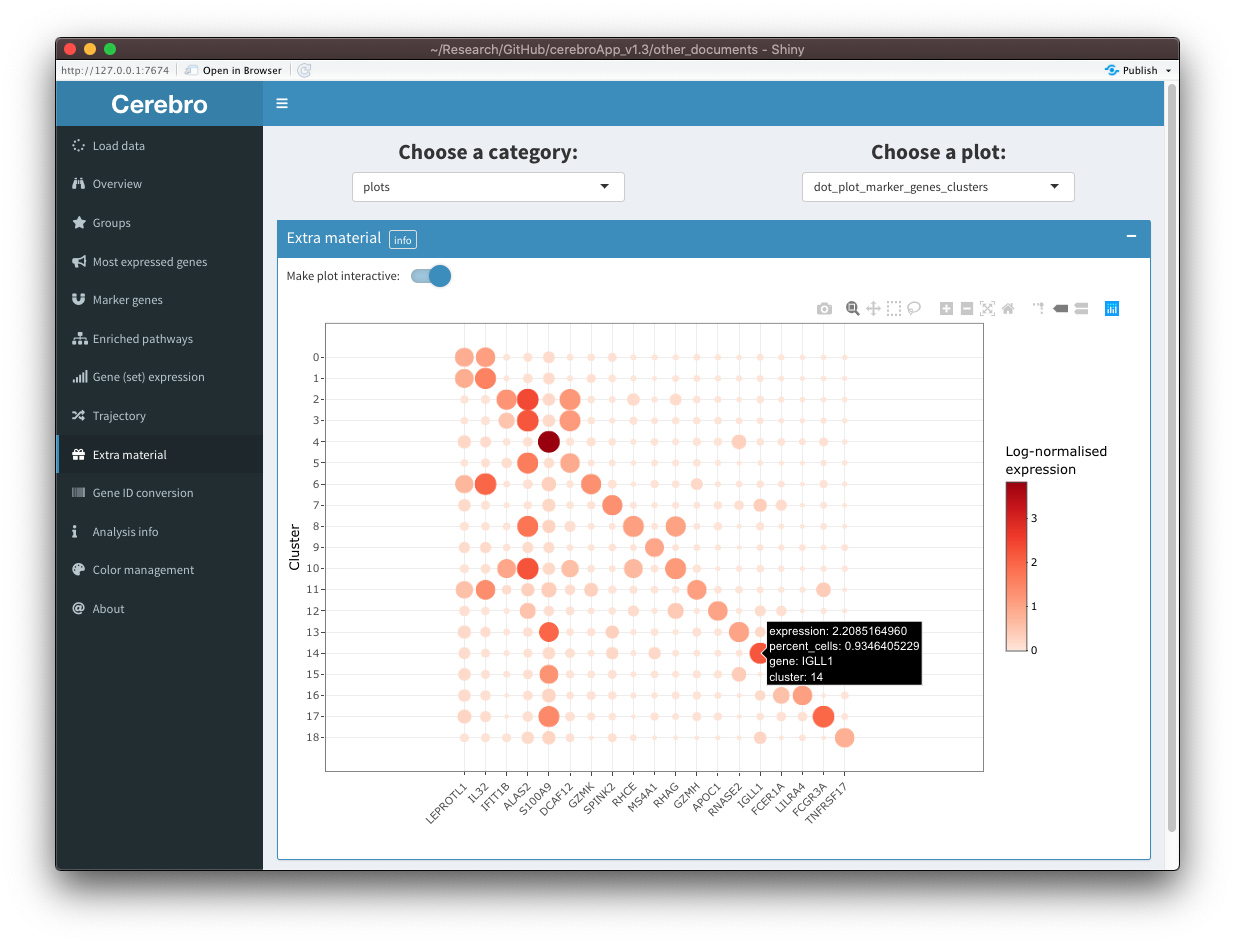This screenshot has width=1235, height=944.
Task: Download plot as PNG camera icon
Action: tap(824, 309)
